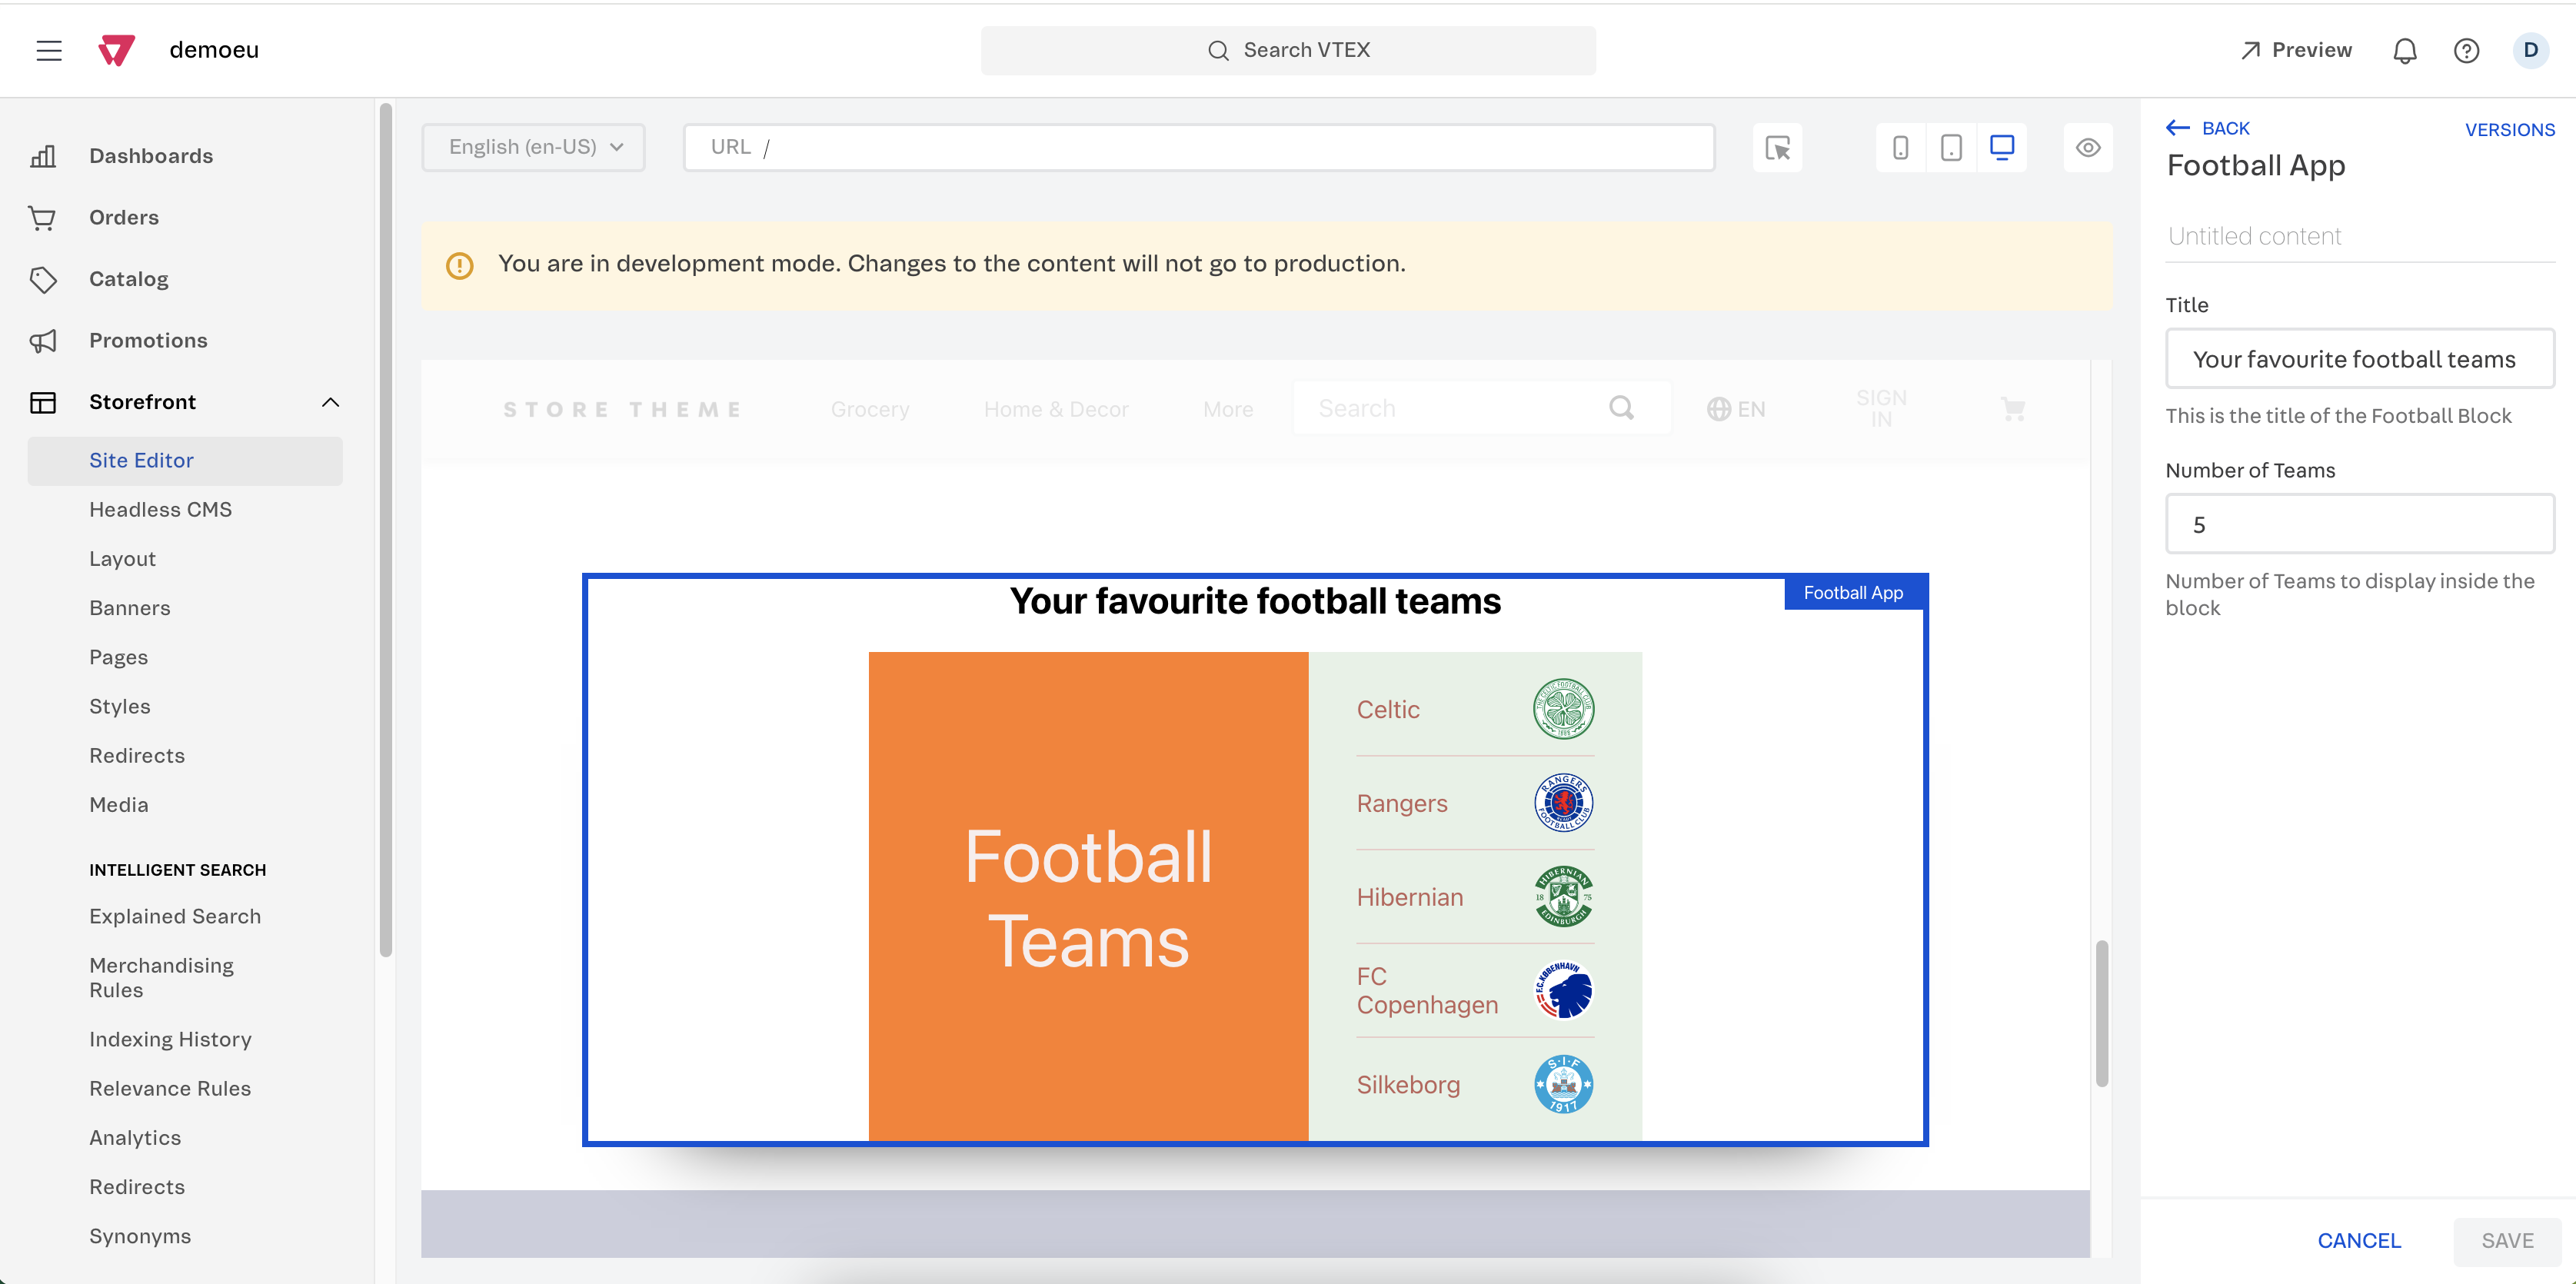Click the VTEX notification bell icon
The image size is (2576, 1284).
click(2405, 48)
